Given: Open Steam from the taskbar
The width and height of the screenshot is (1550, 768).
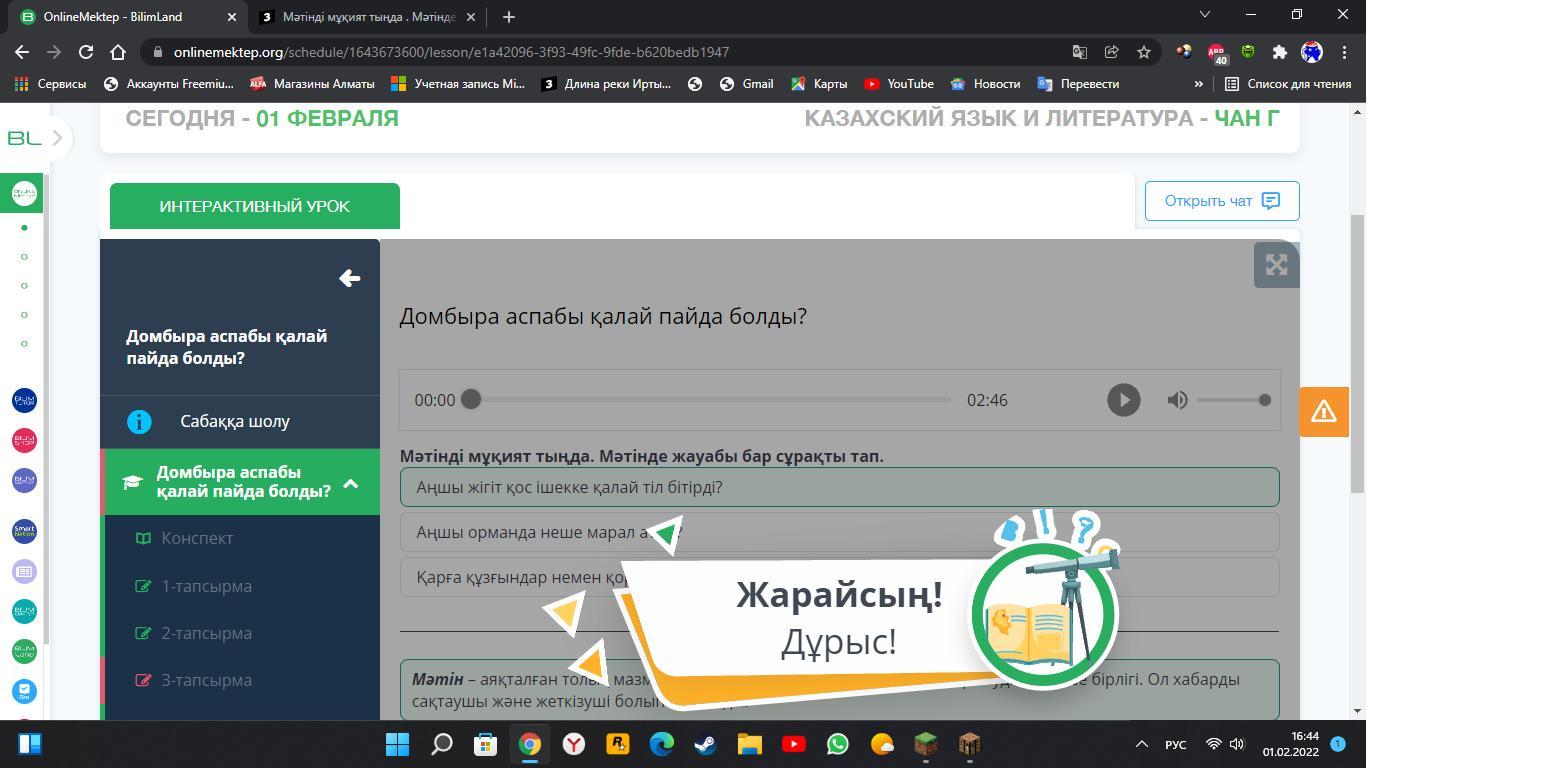Looking at the screenshot, I should 706,744.
